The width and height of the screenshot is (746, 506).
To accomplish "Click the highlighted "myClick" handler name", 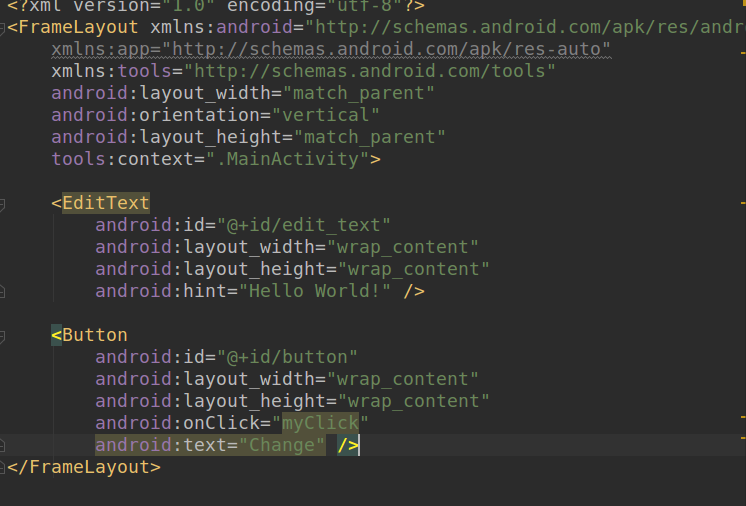I will tap(321, 423).
